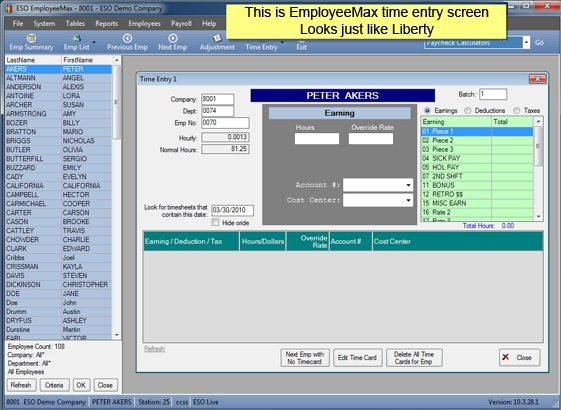The height and width of the screenshot is (410, 561).
Task: Click the Hours input field
Action: tap(317, 138)
